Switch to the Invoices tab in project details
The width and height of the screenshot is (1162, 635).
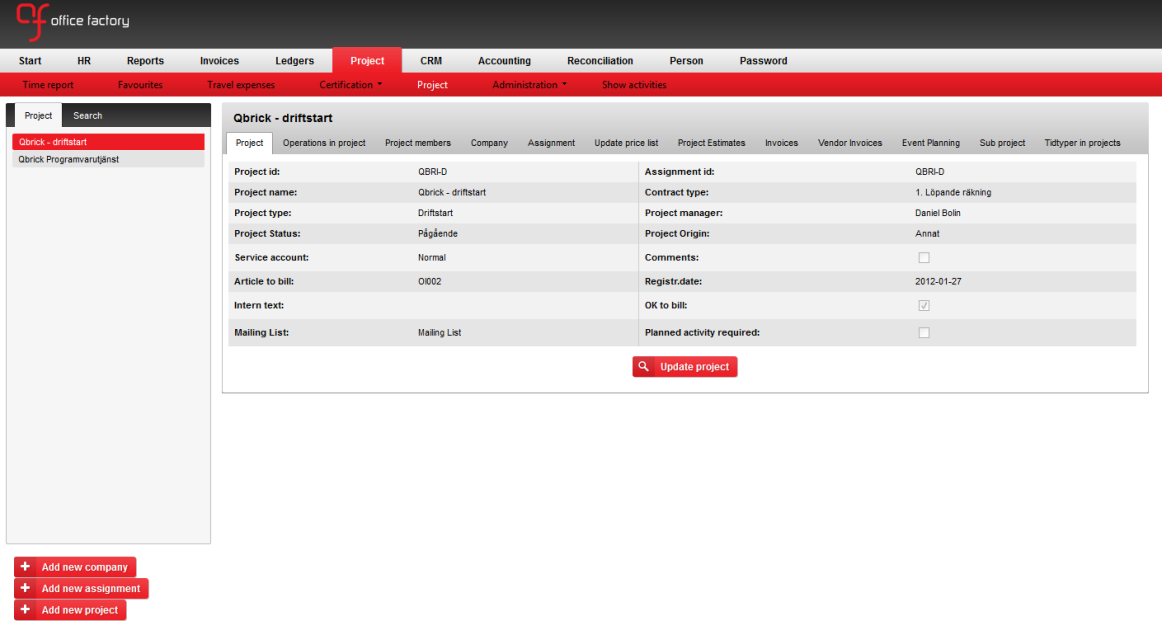782,143
